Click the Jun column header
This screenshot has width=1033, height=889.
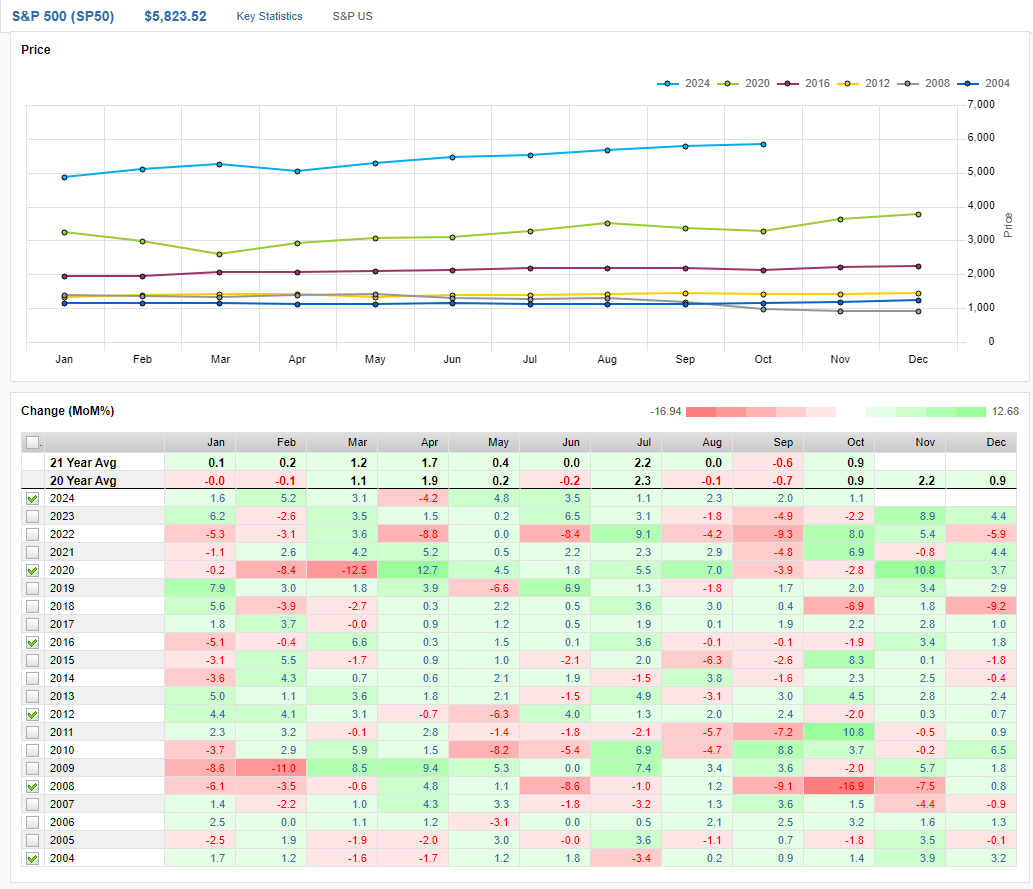point(555,442)
